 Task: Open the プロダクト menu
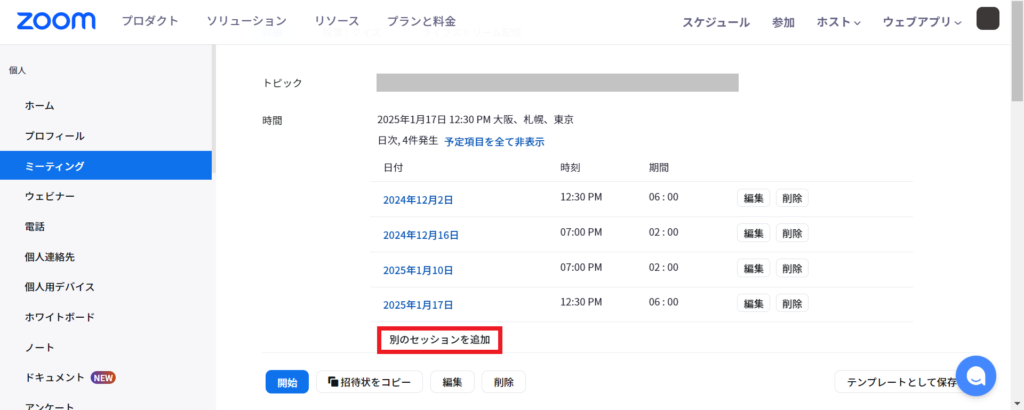(150, 21)
